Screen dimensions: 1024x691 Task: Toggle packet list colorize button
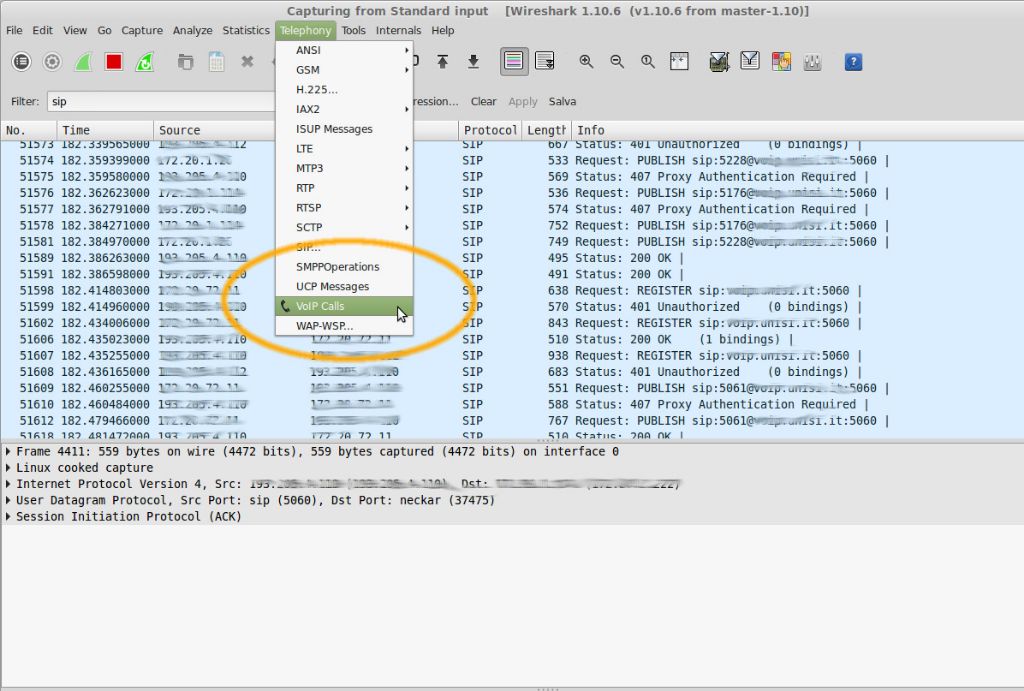point(513,62)
